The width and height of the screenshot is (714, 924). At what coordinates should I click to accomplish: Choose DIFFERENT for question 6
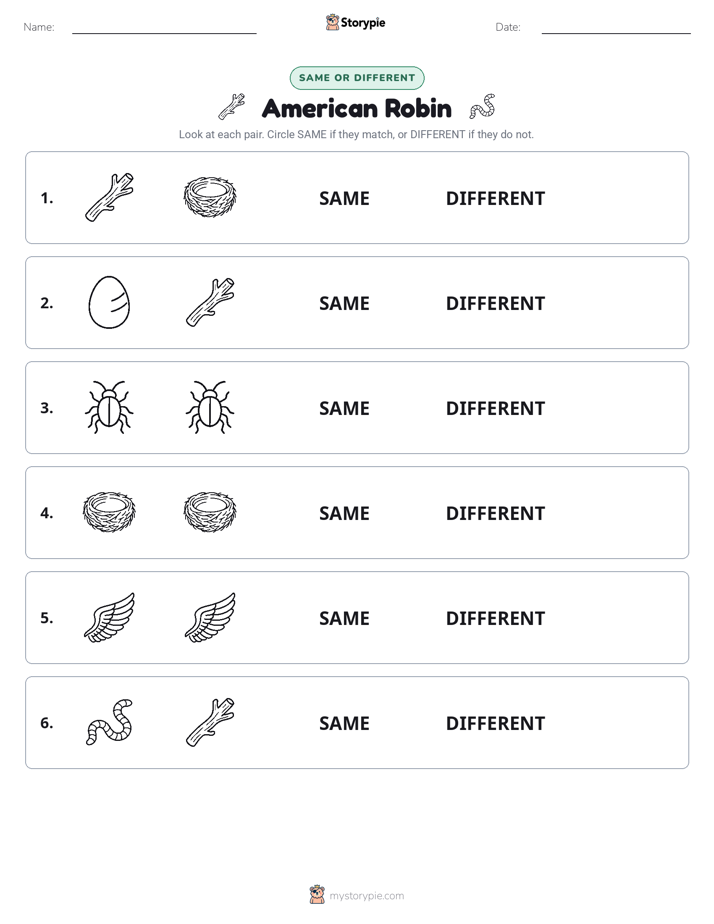(495, 723)
